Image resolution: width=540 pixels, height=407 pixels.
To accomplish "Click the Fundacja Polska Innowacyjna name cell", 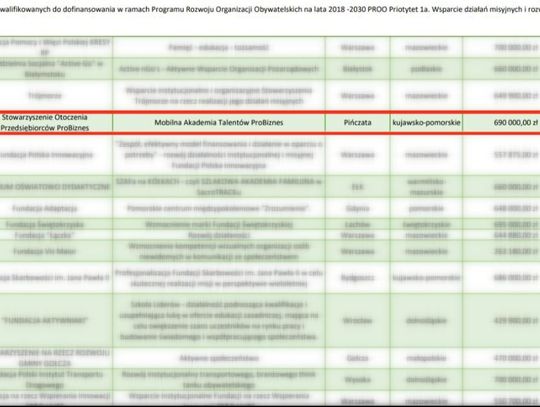I will (45, 155).
